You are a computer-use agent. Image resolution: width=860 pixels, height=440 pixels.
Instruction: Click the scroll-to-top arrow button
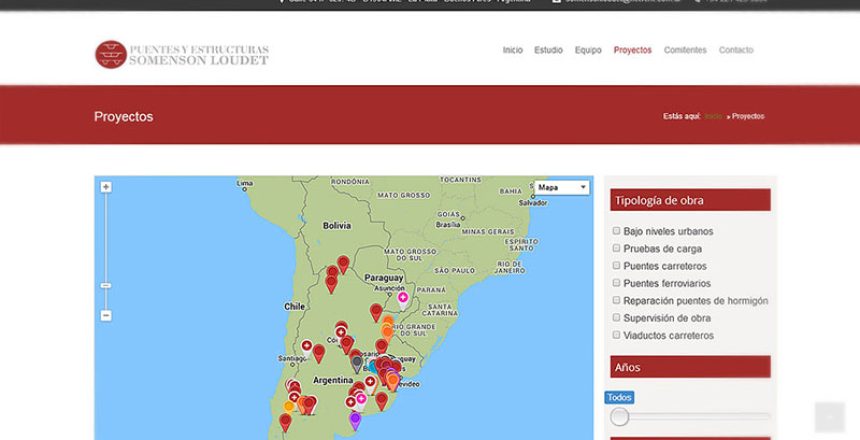pos(829,417)
